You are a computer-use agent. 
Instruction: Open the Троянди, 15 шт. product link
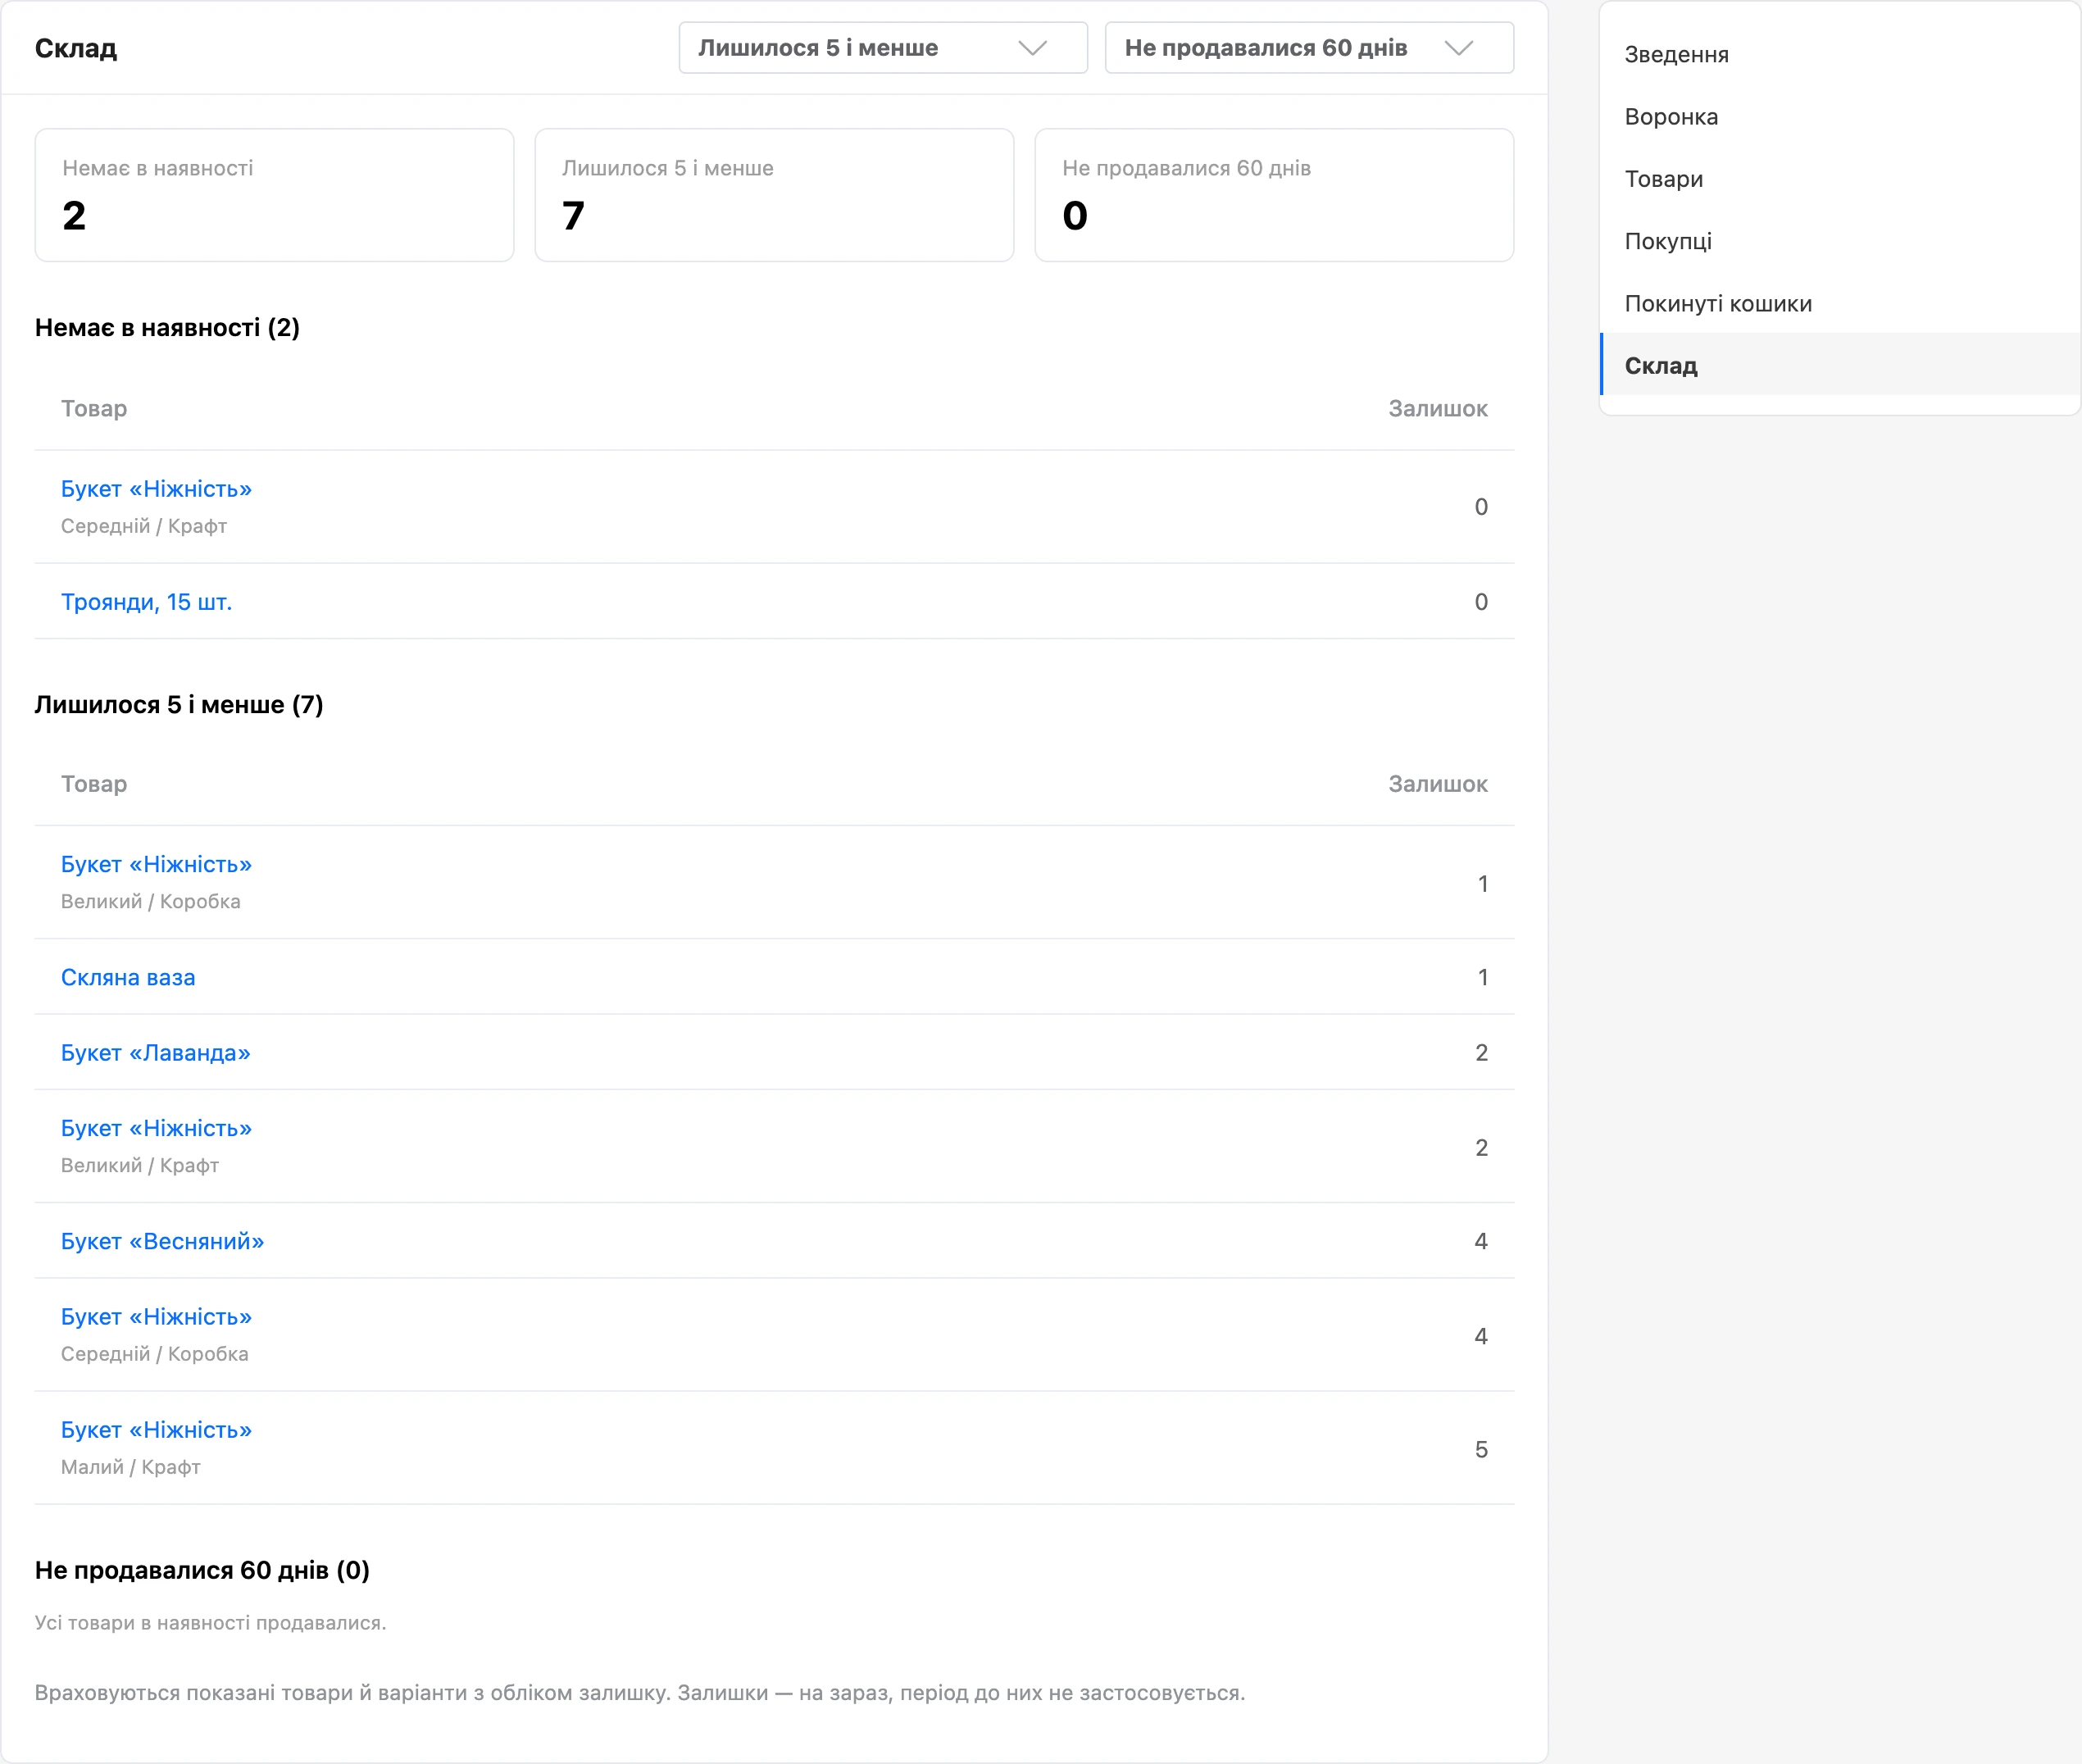click(x=146, y=602)
